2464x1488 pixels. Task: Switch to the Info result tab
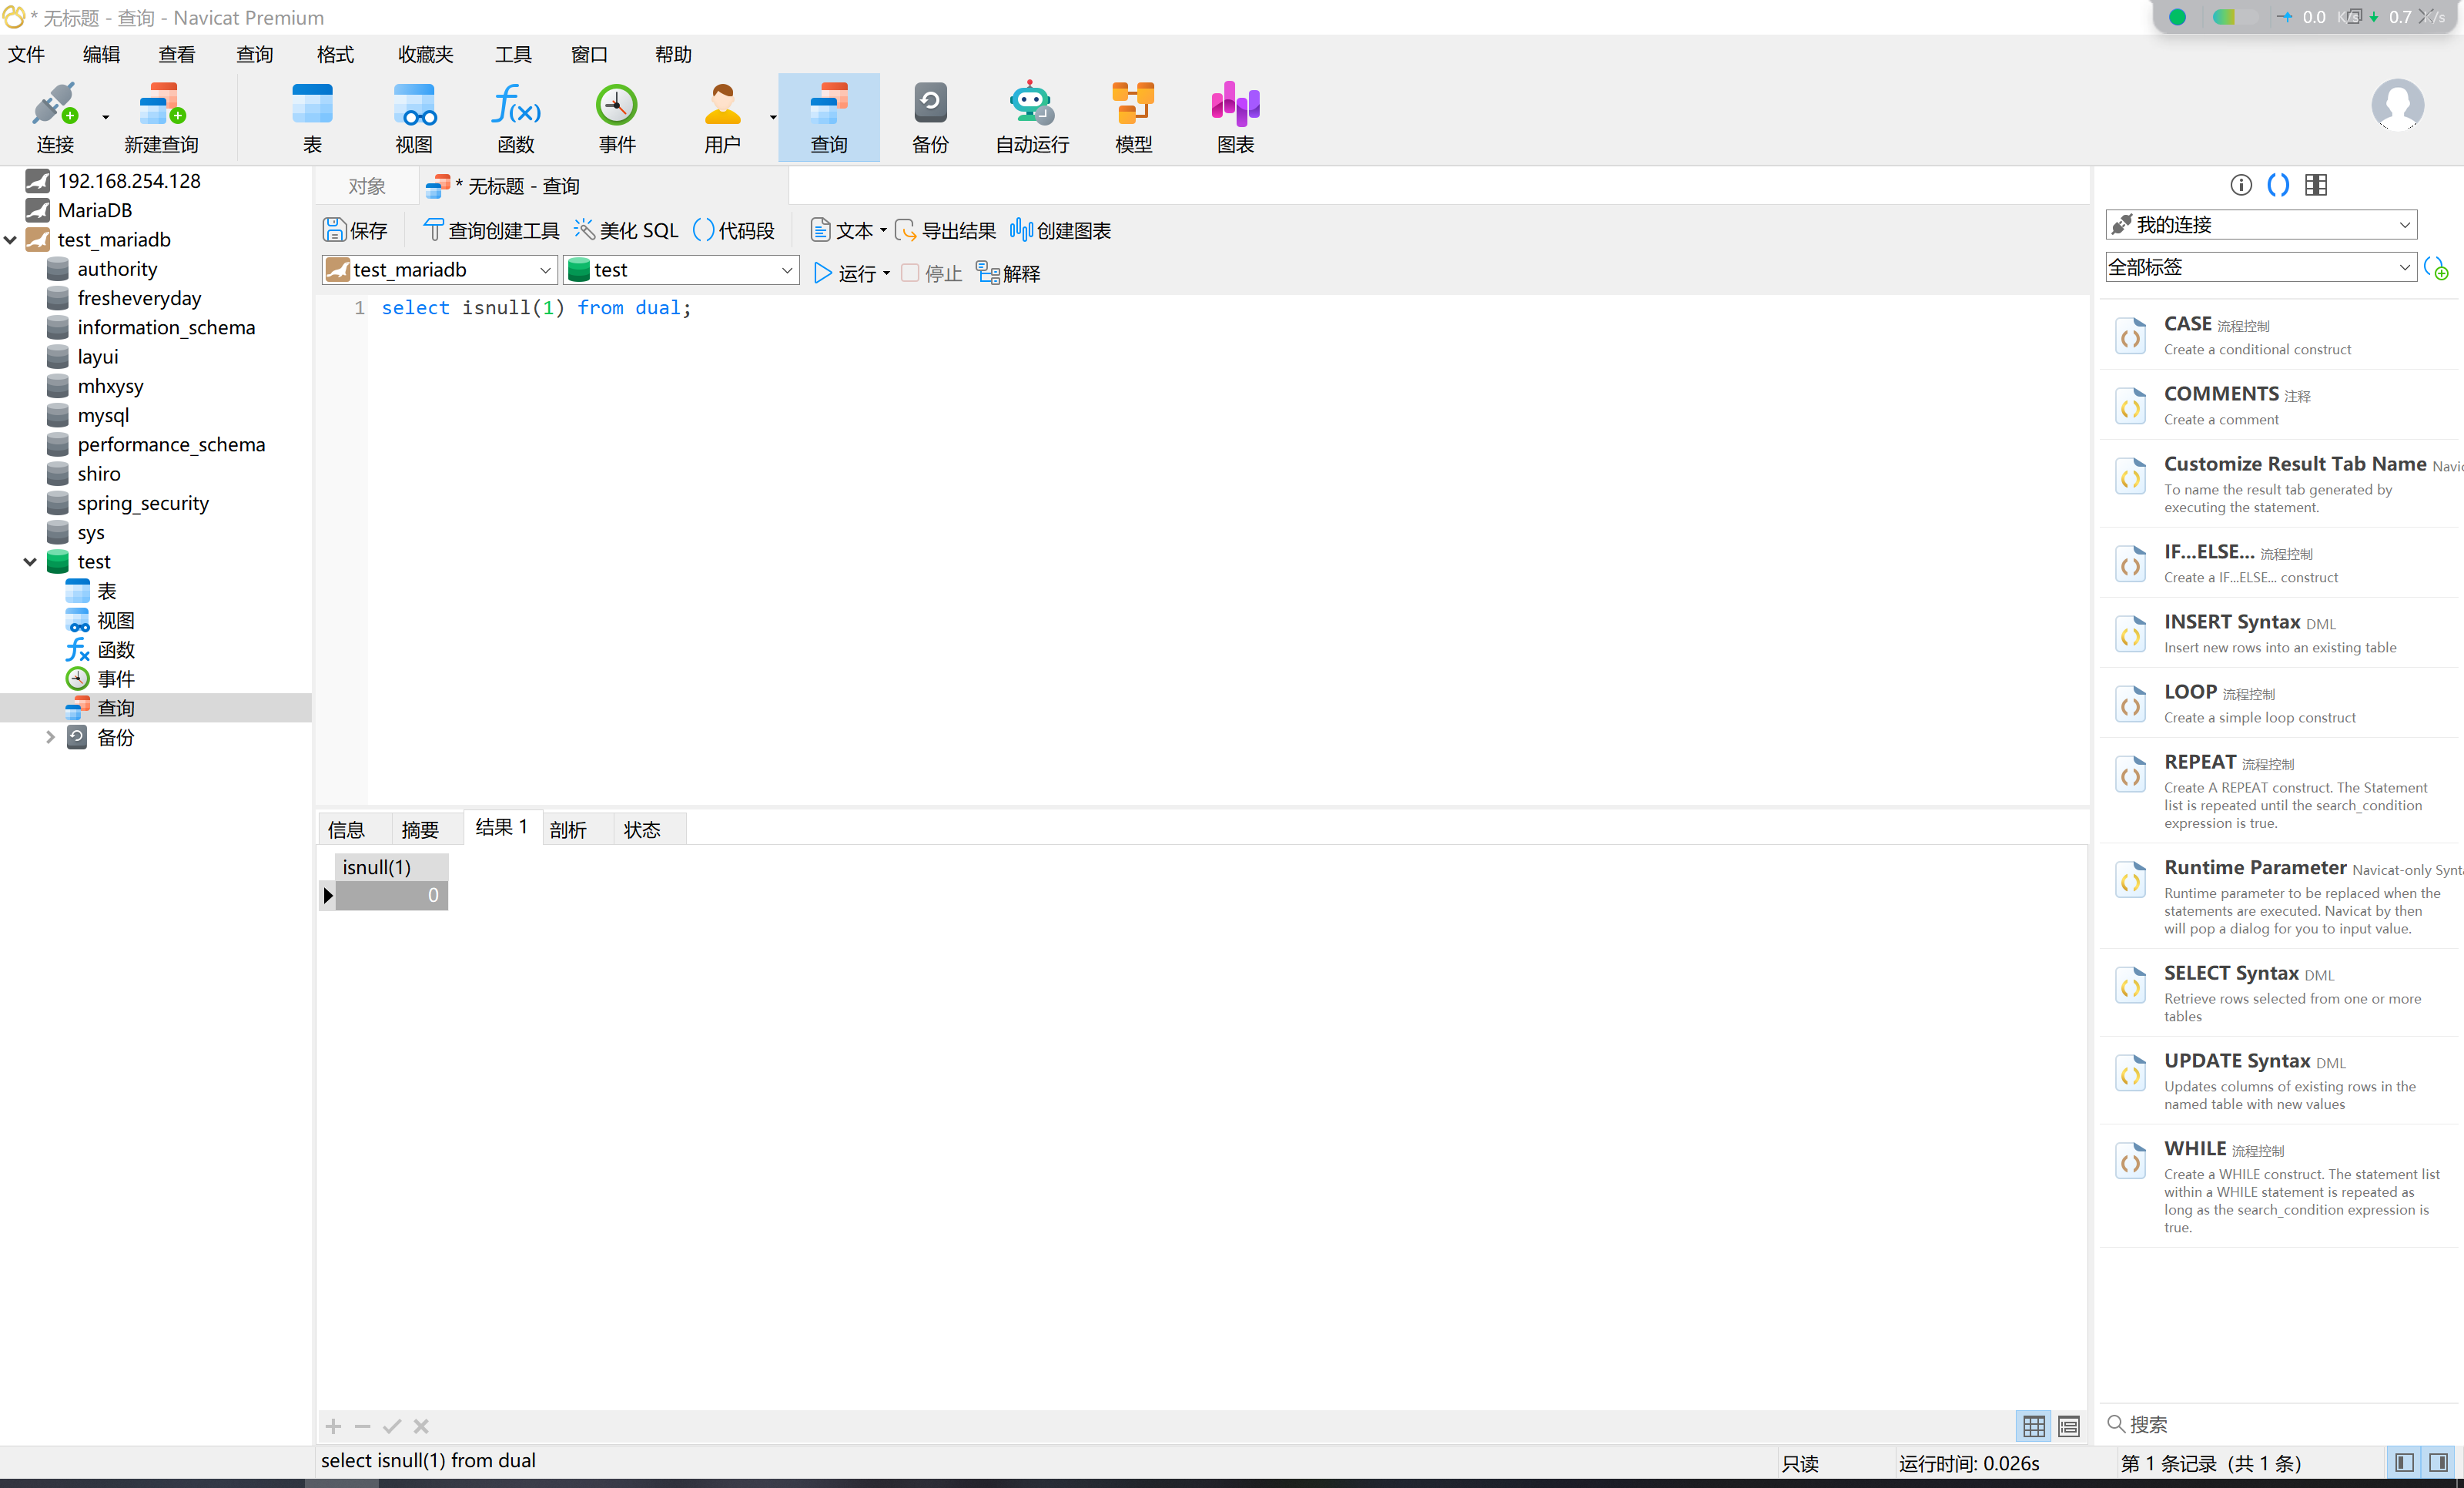click(346, 829)
